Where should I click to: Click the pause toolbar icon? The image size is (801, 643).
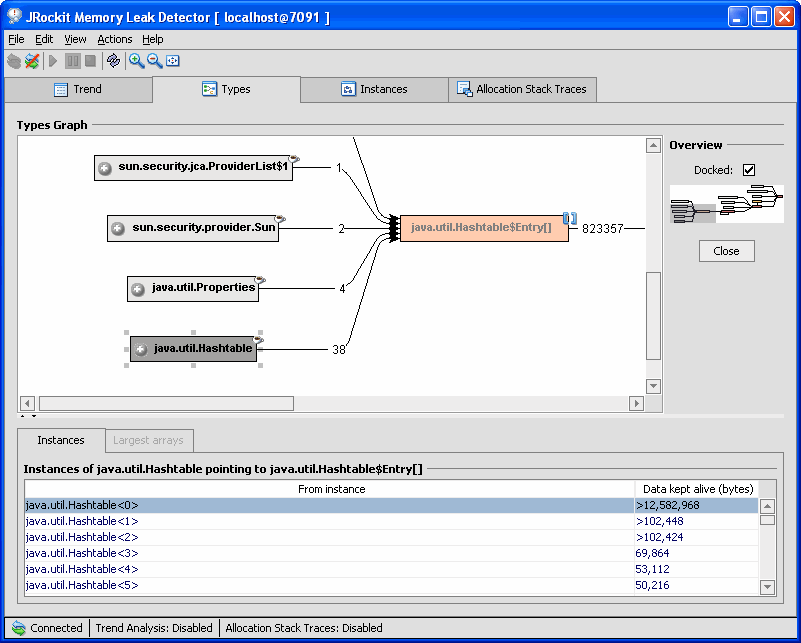click(73, 61)
